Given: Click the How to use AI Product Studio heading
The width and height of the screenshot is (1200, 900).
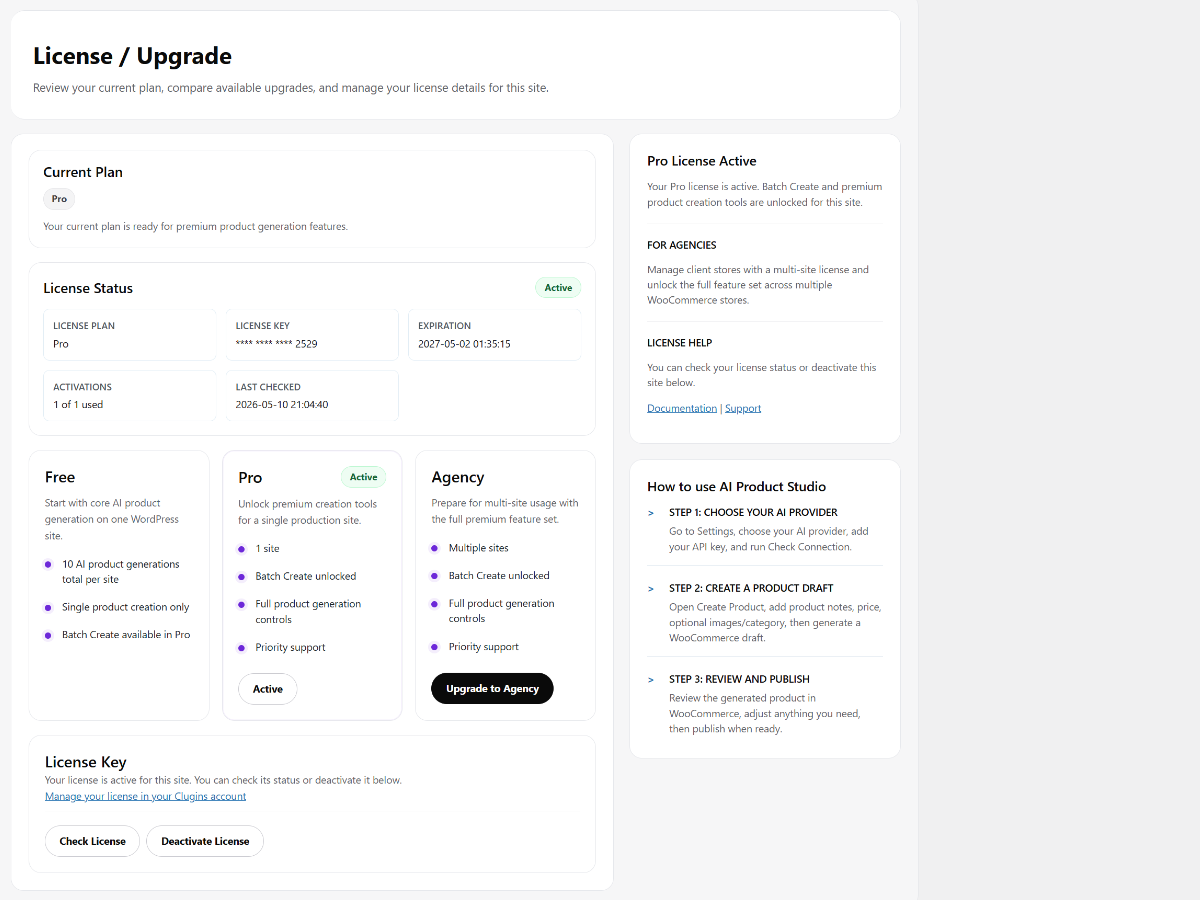Looking at the screenshot, I should click(x=737, y=487).
